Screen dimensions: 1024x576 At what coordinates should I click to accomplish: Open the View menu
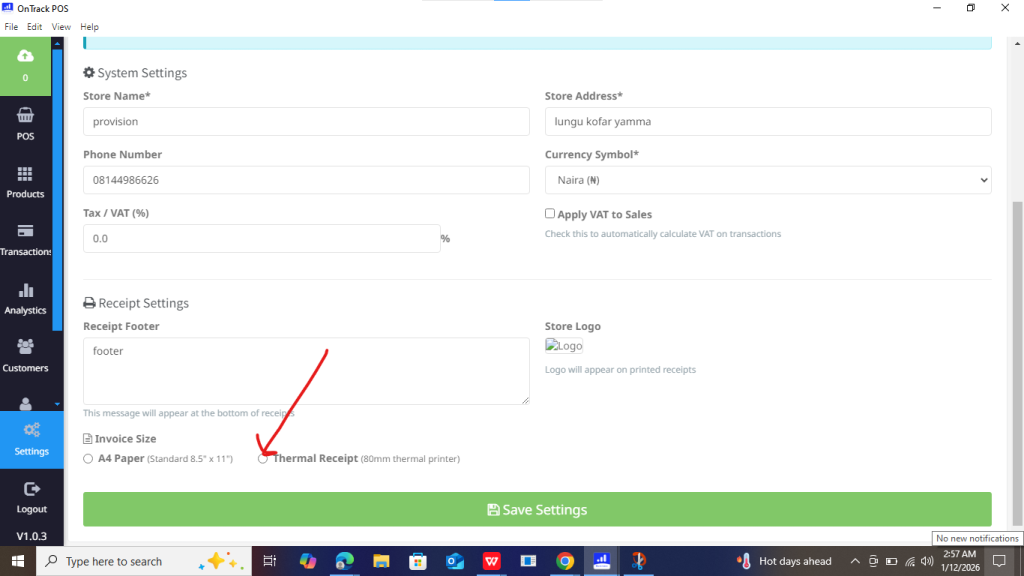(x=61, y=27)
